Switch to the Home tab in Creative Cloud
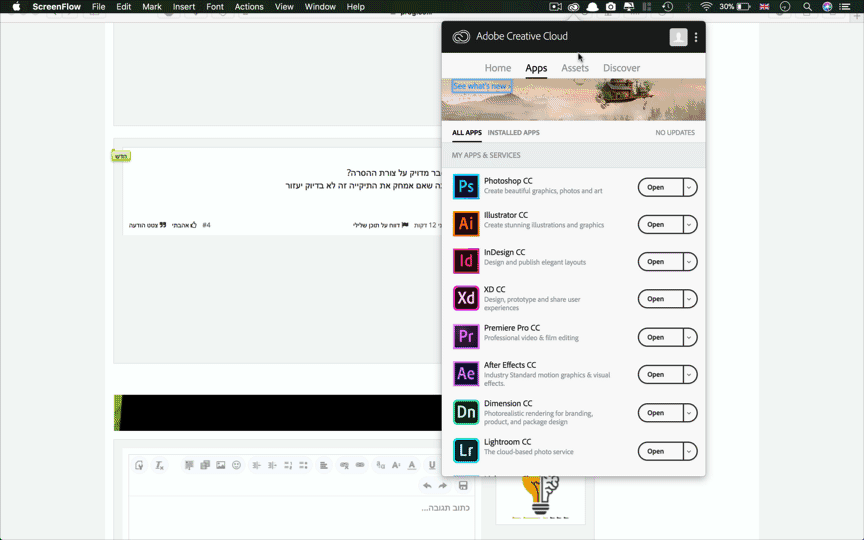864x540 pixels. (498, 68)
